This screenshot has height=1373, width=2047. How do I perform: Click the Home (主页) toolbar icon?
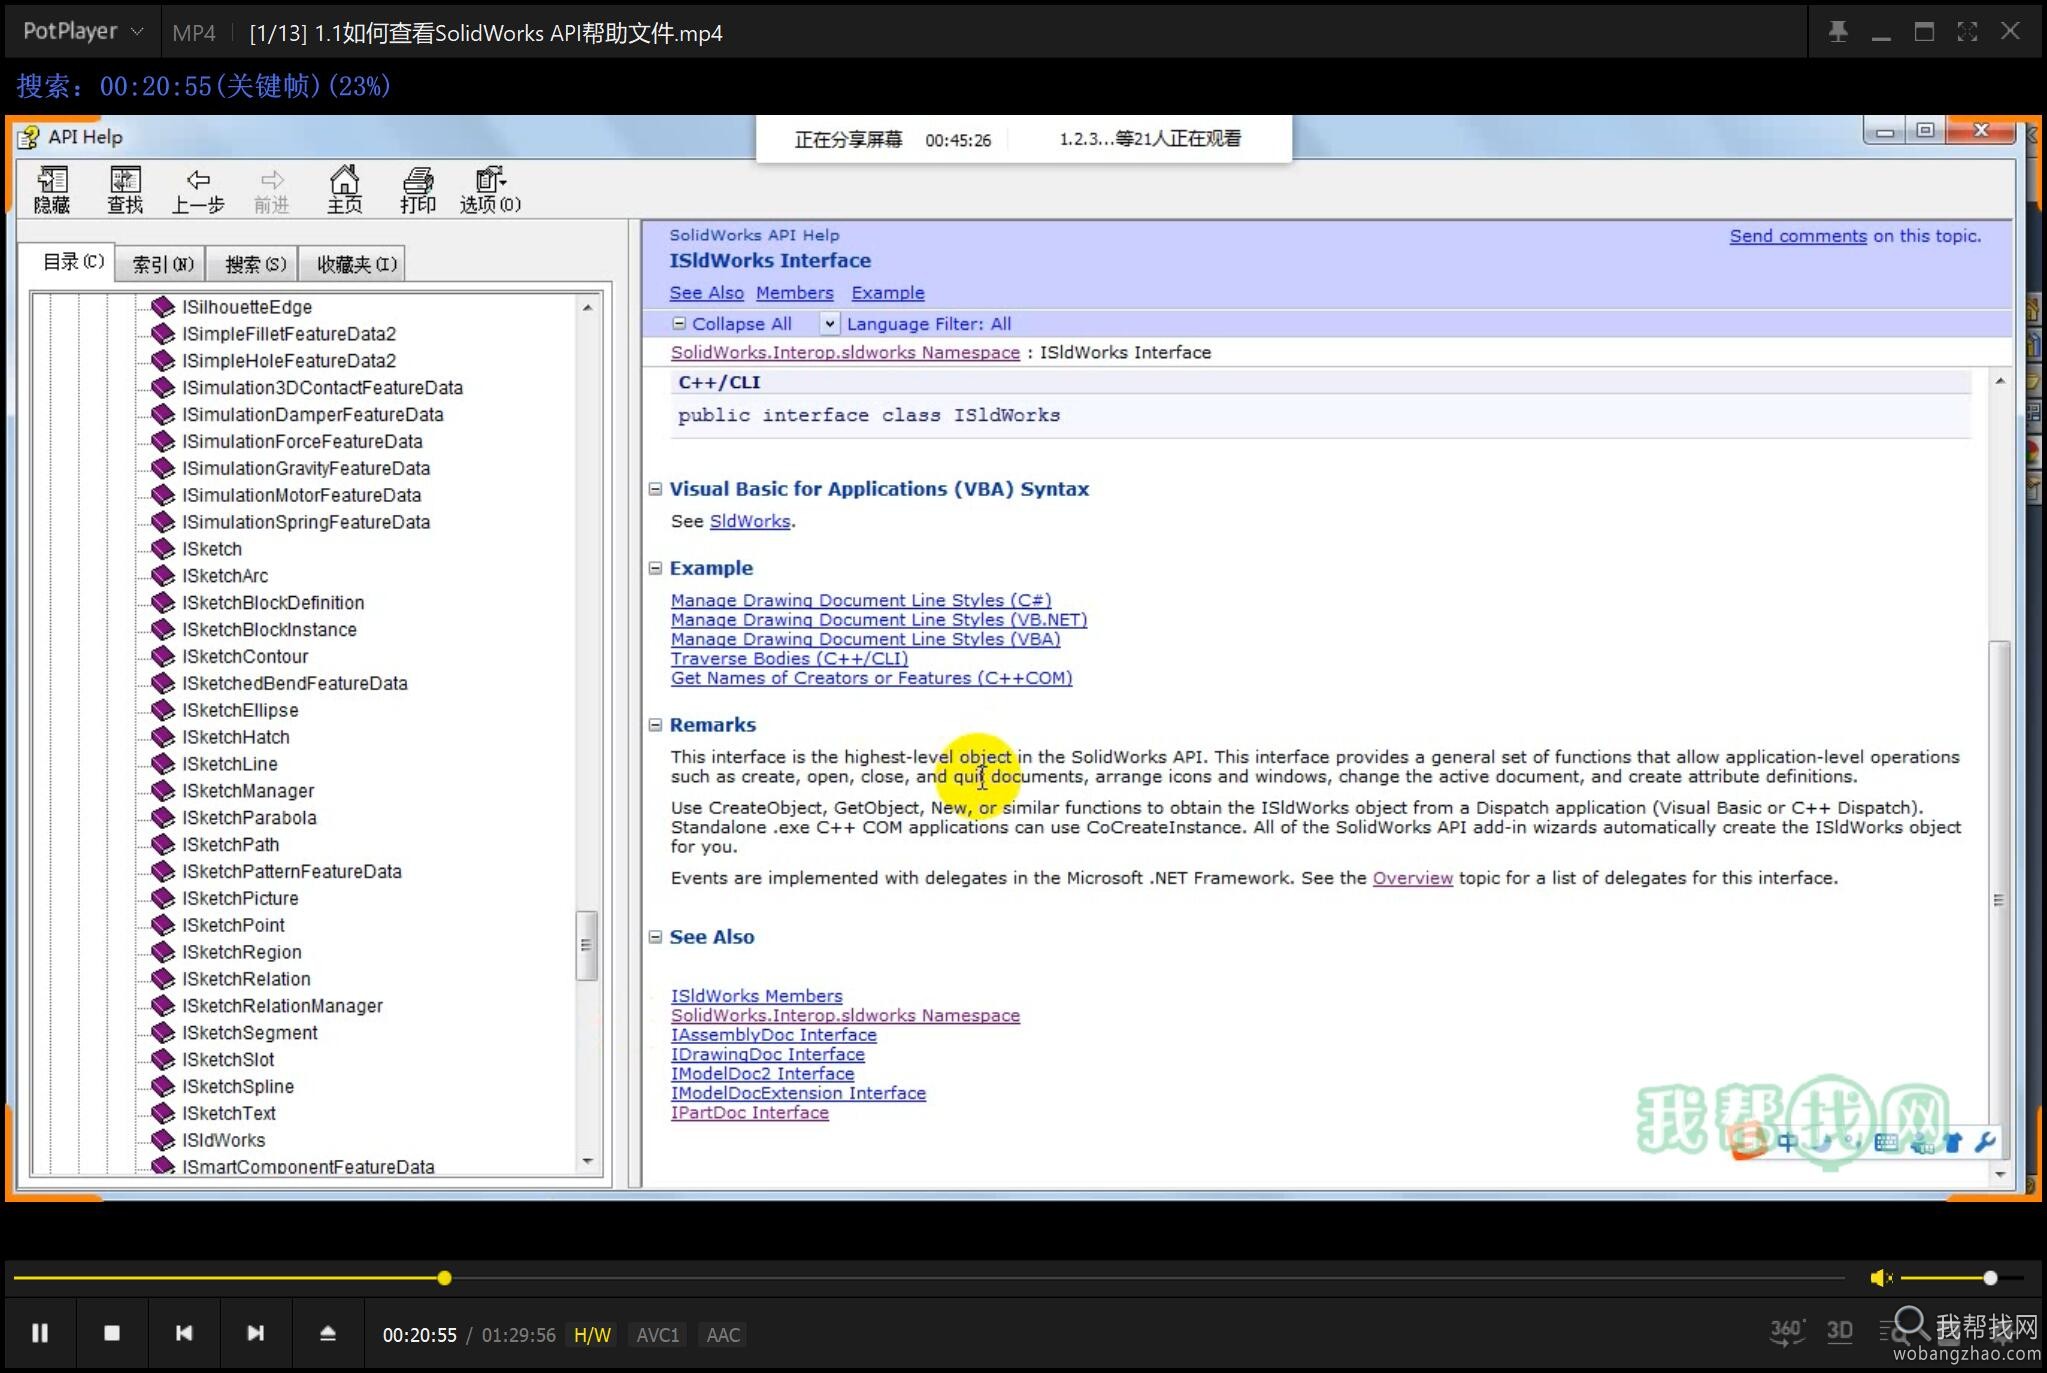tap(344, 190)
